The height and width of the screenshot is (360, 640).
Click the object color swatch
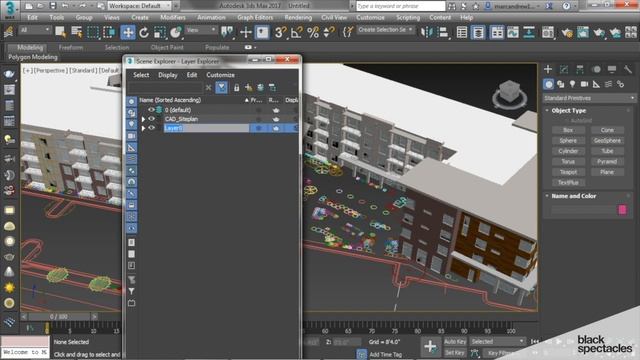[x=622, y=210]
